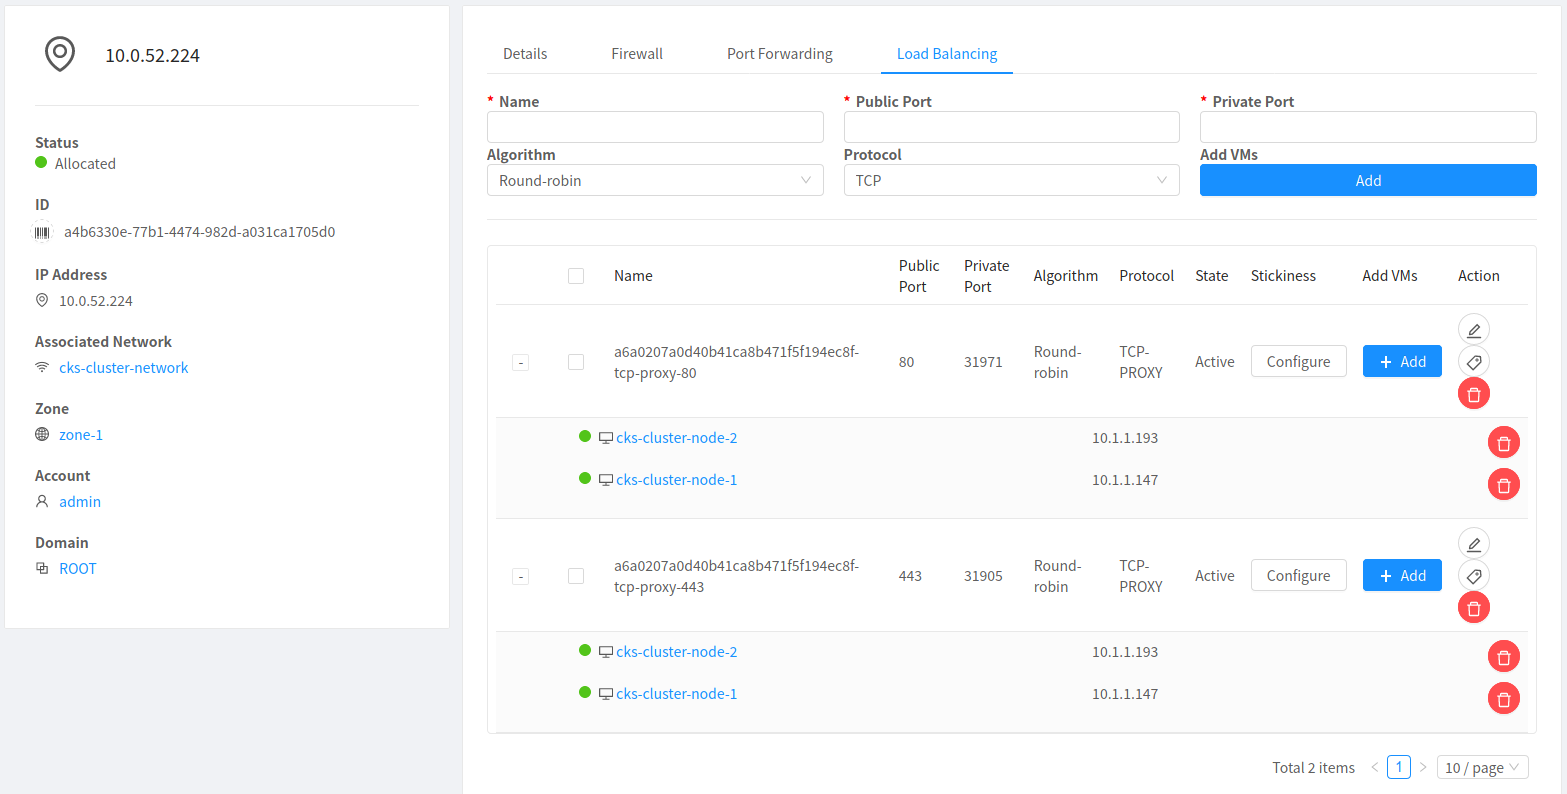1567x794 pixels.
Task: Click edit pencil icon for tcp-proxy-80 rule
Action: tap(1473, 329)
